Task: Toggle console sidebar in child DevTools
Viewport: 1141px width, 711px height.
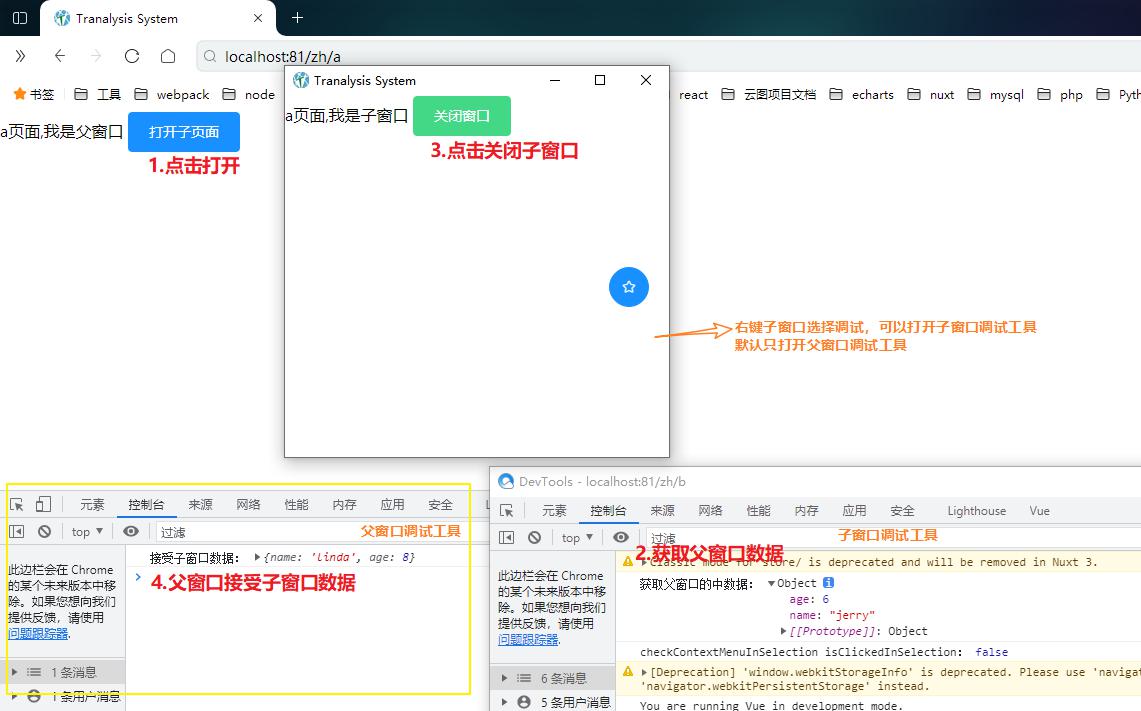Action: (x=506, y=537)
